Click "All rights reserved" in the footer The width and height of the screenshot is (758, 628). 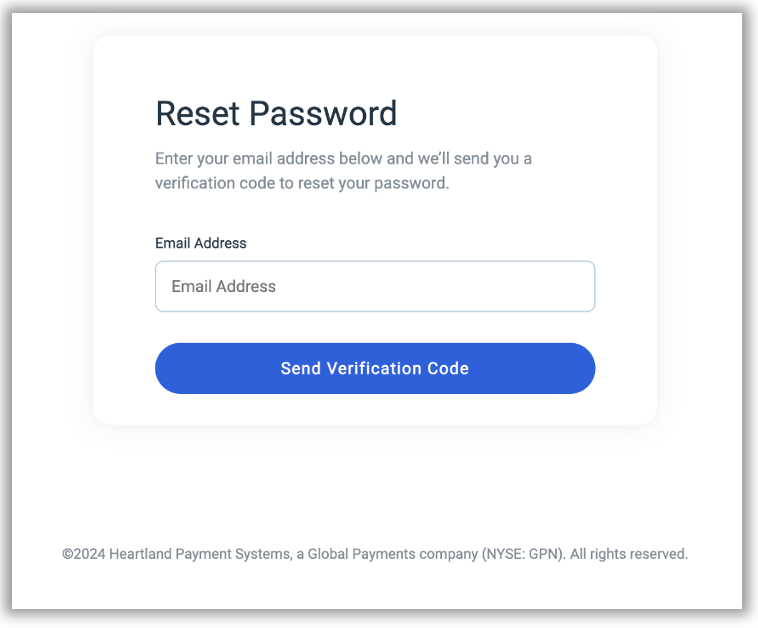click(x=629, y=553)
